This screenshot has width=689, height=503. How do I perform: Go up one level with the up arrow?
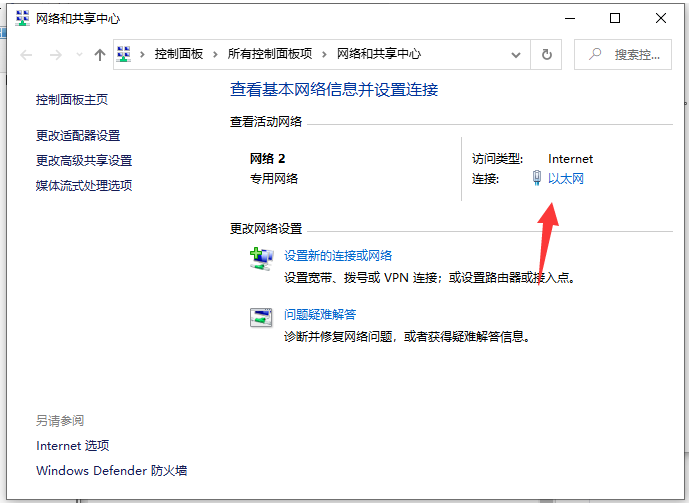(100, 55)
